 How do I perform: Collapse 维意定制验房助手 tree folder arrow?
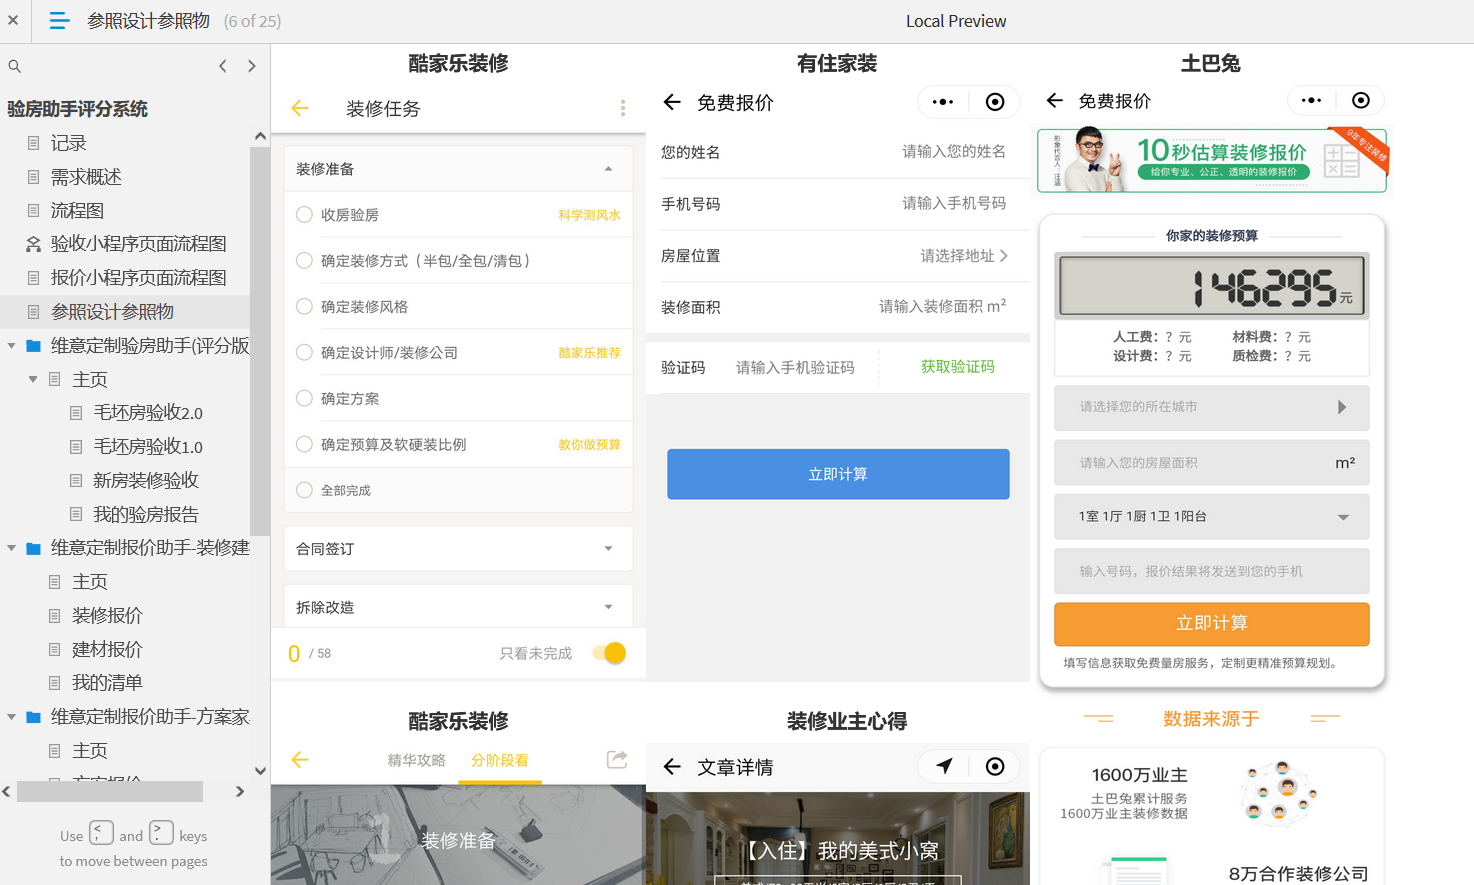[11, 346]
